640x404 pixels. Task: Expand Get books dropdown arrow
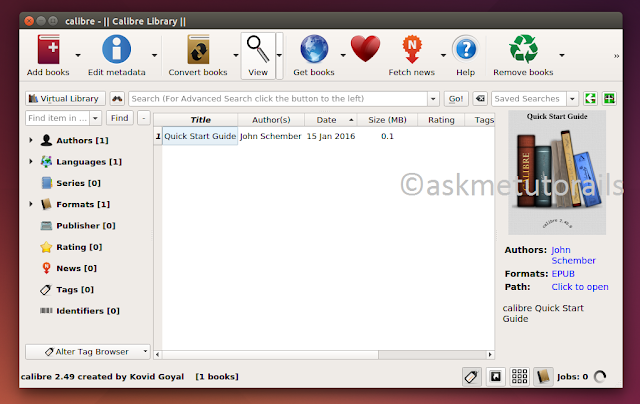343,55
